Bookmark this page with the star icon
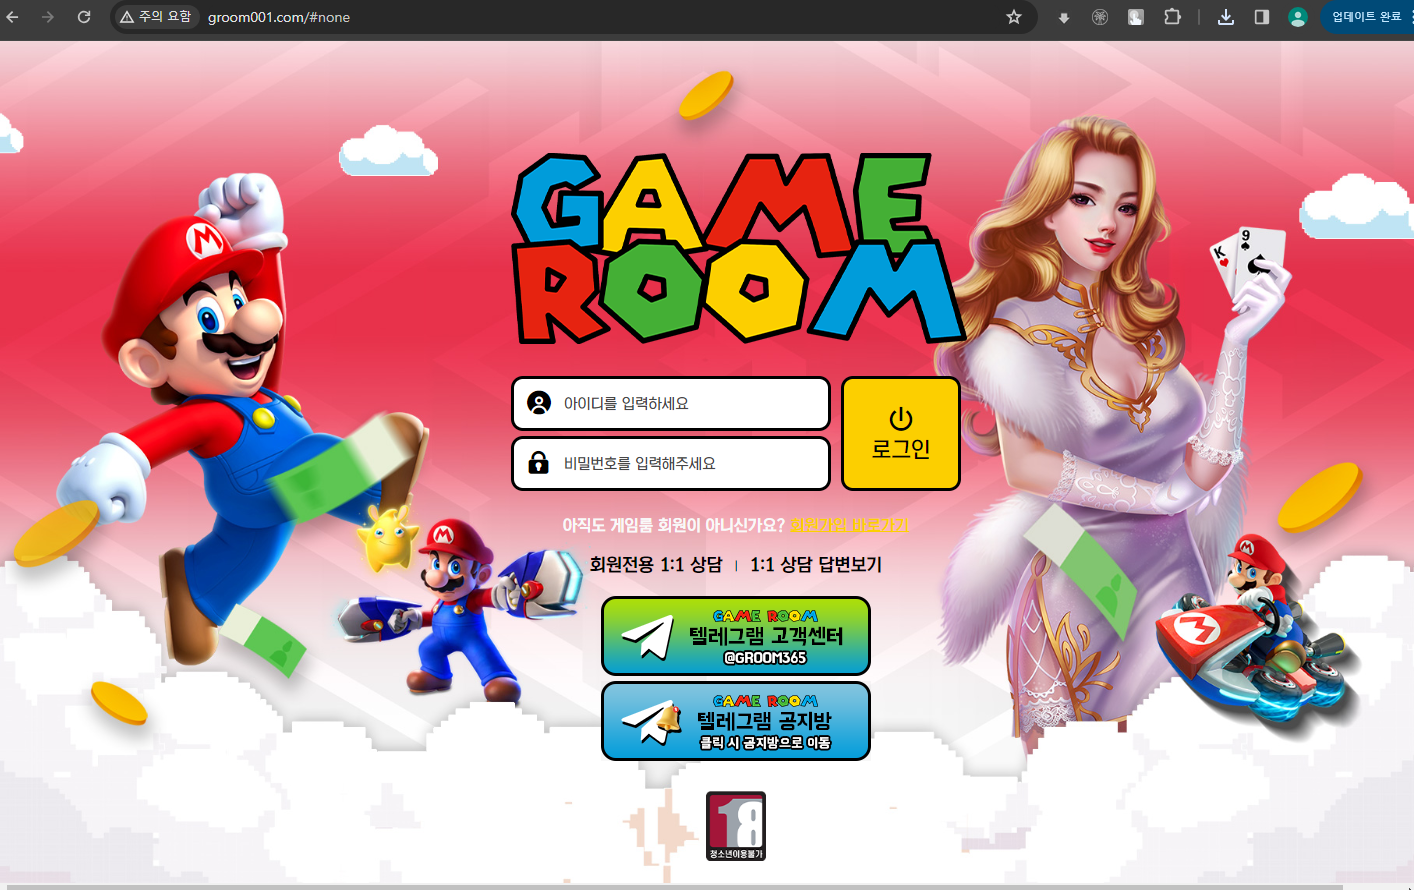The image size is (1414, 890). click(x=1013, y=17)
